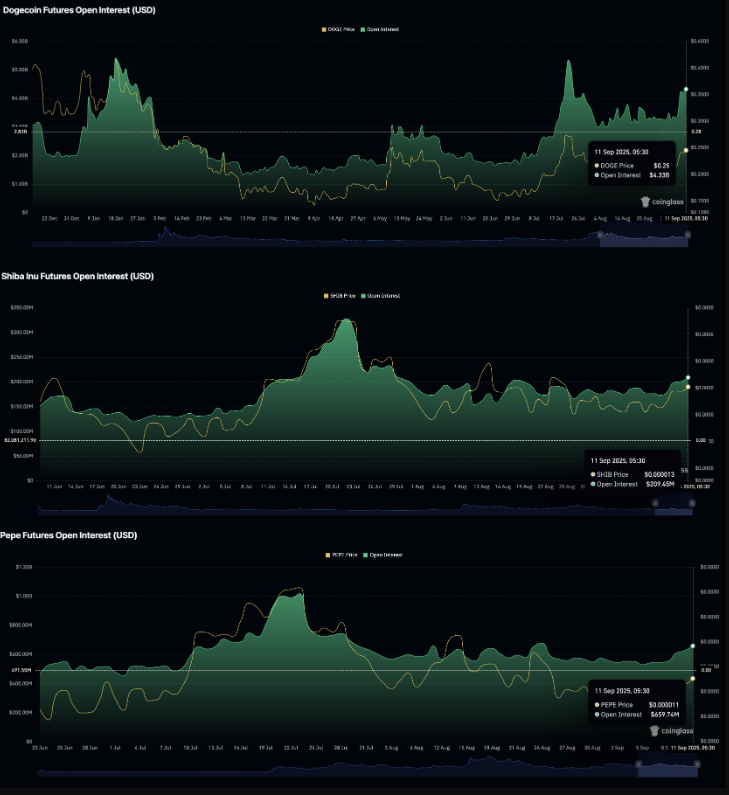Image resolution: width=729 pixels, height=795 pixels.
Task: Click the Dogecoin range slider selected window
Action: point(643,237)
